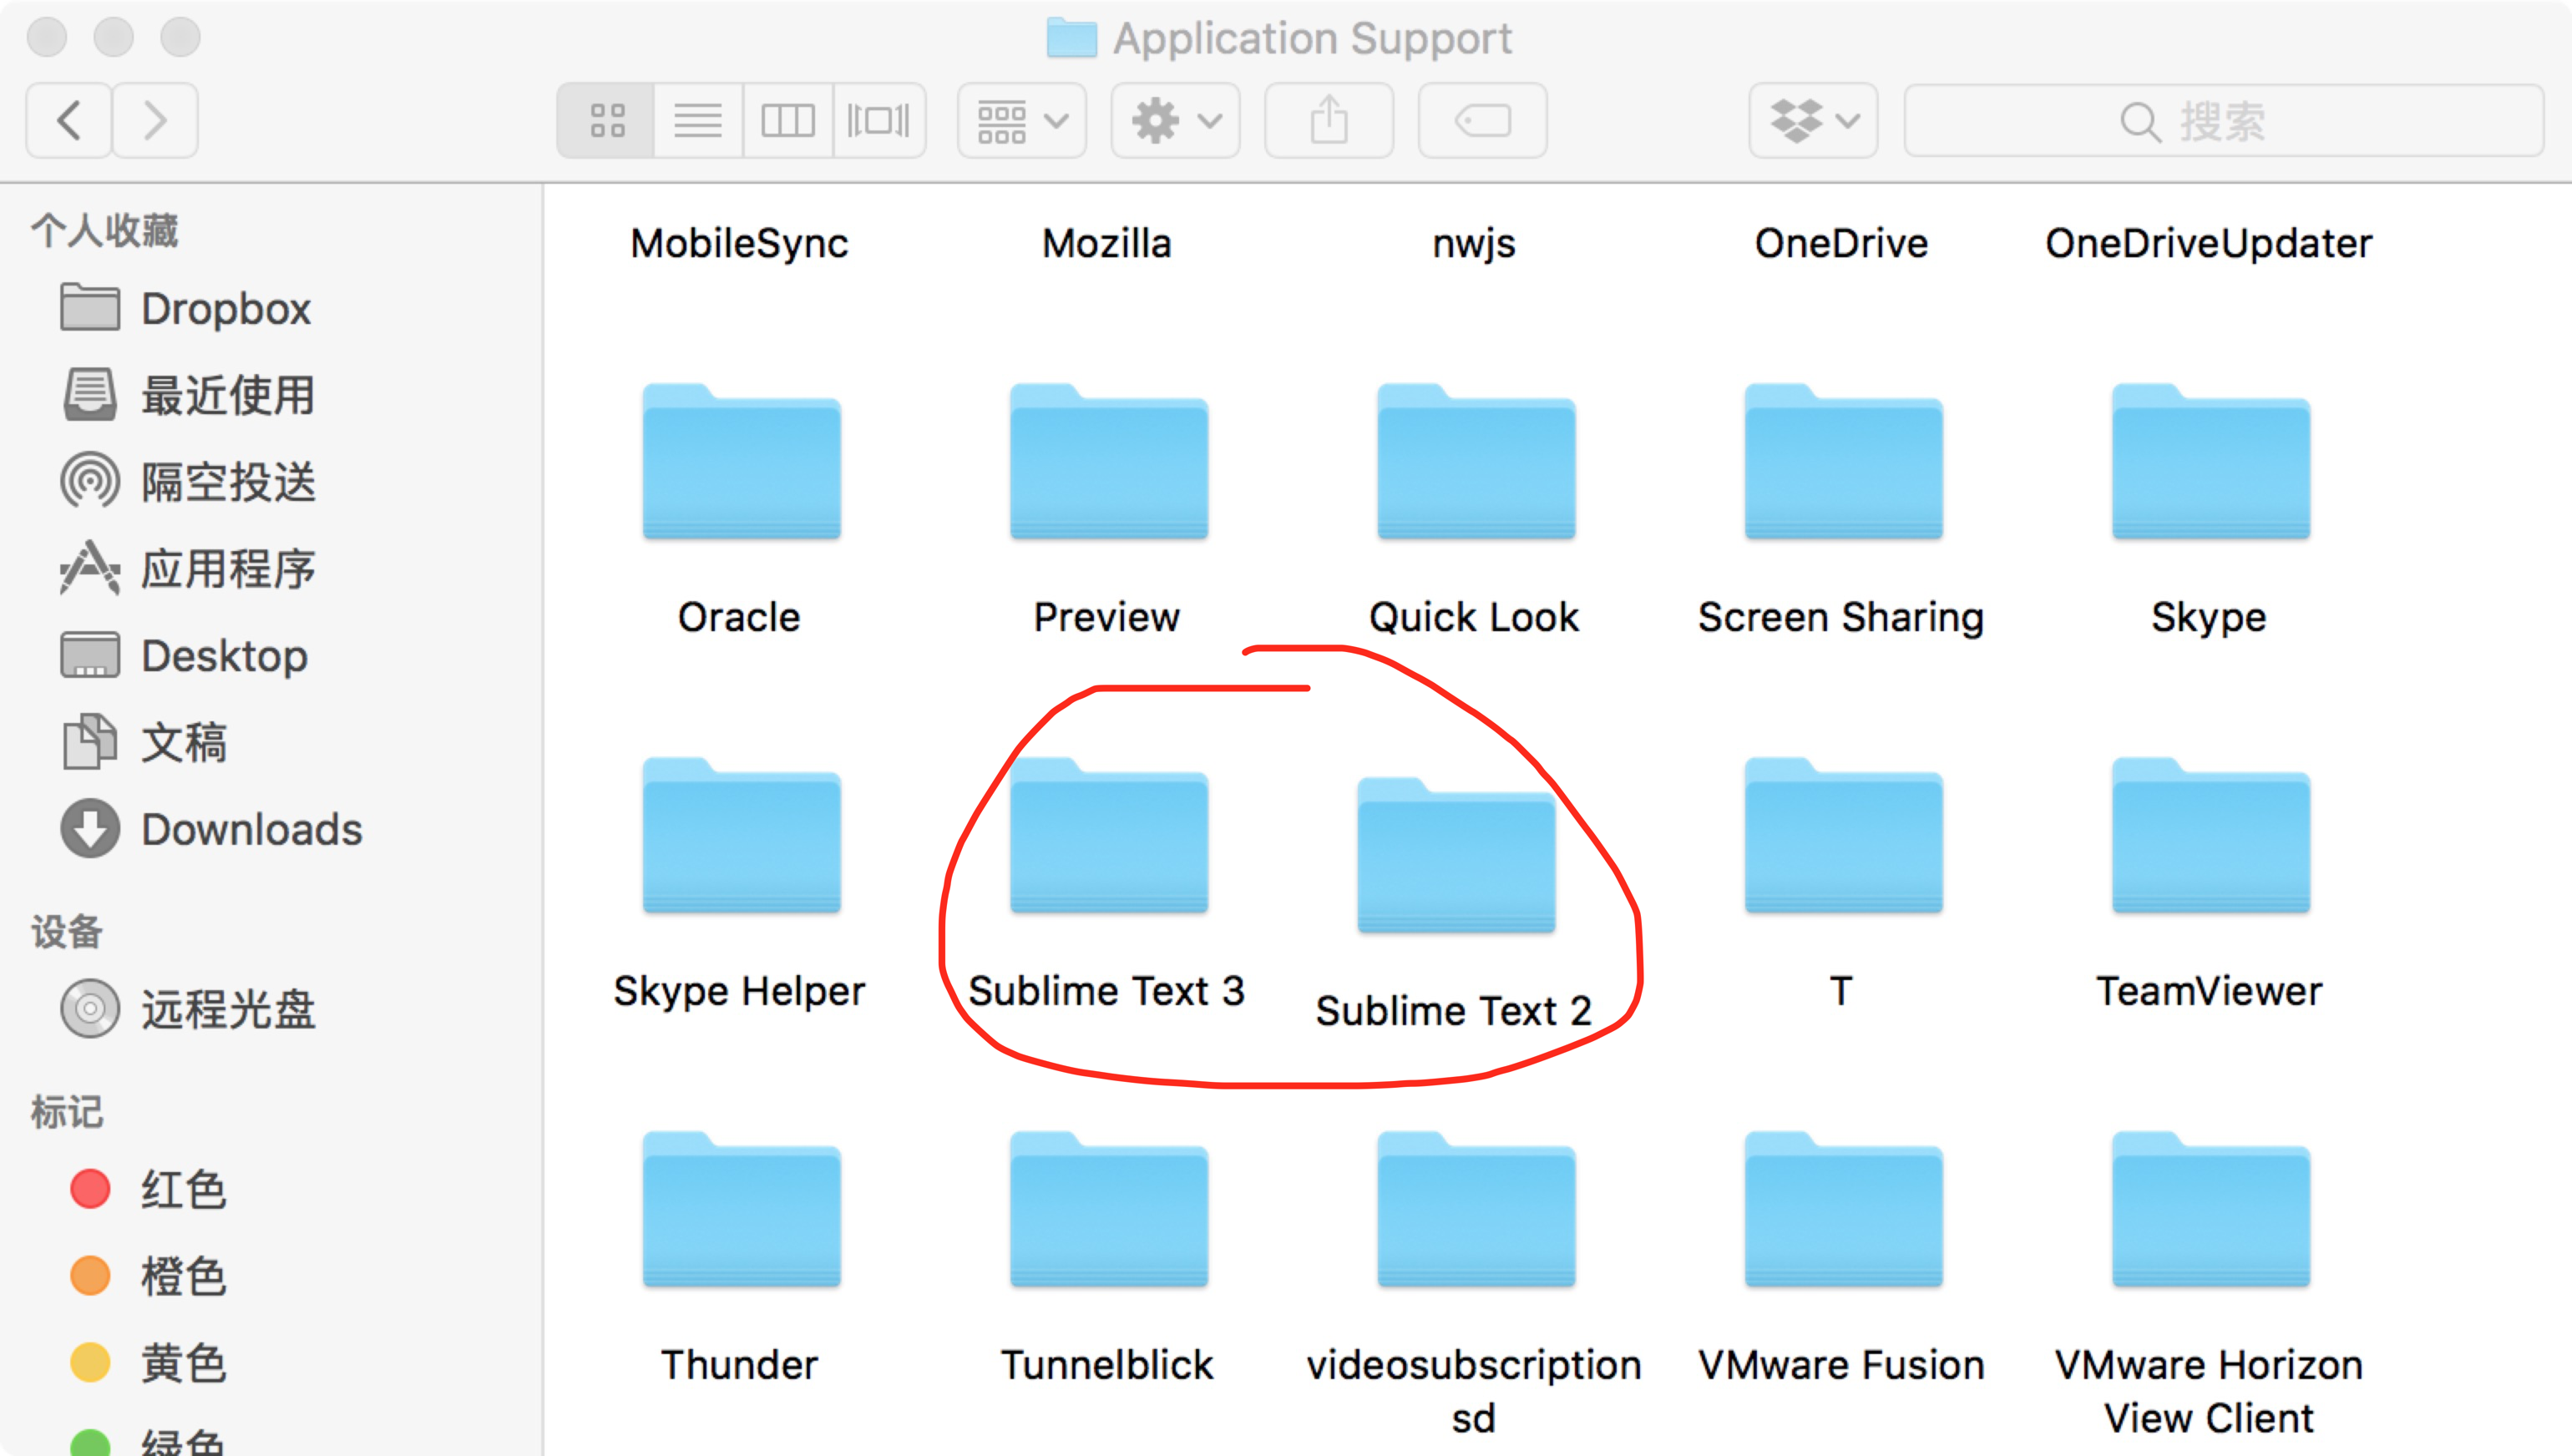Select the Quick Look folder icon
Image resolution: width=2572 pixels, height=1456 pixels.
point(1476,462)
